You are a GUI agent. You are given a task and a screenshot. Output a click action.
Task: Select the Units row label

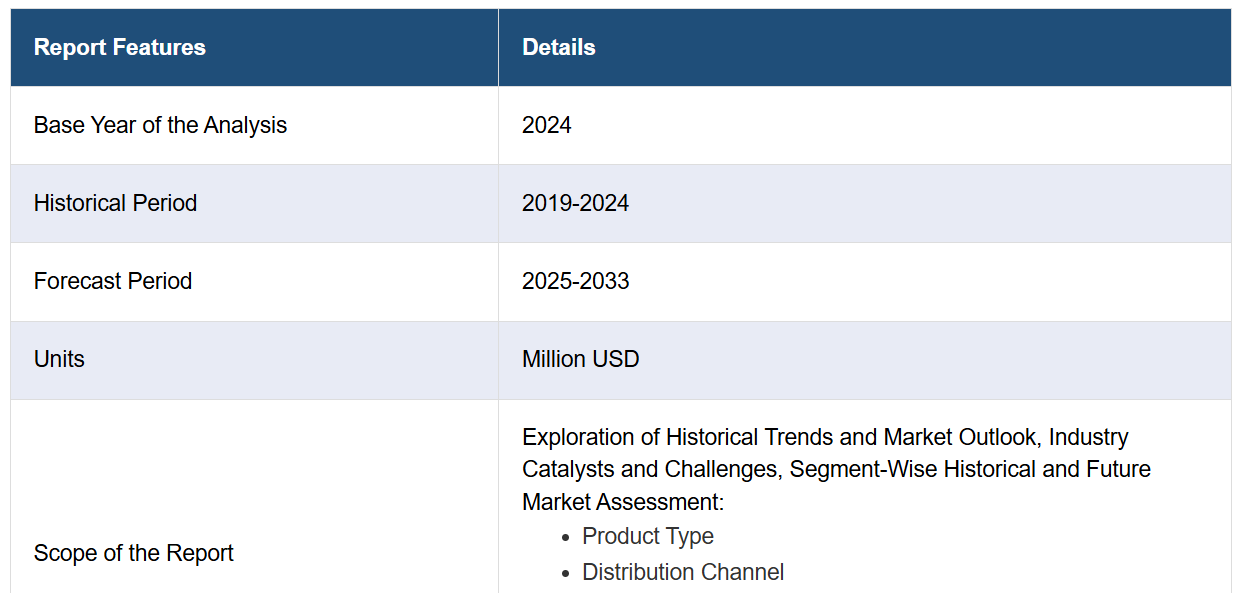[x=59, y=359]
